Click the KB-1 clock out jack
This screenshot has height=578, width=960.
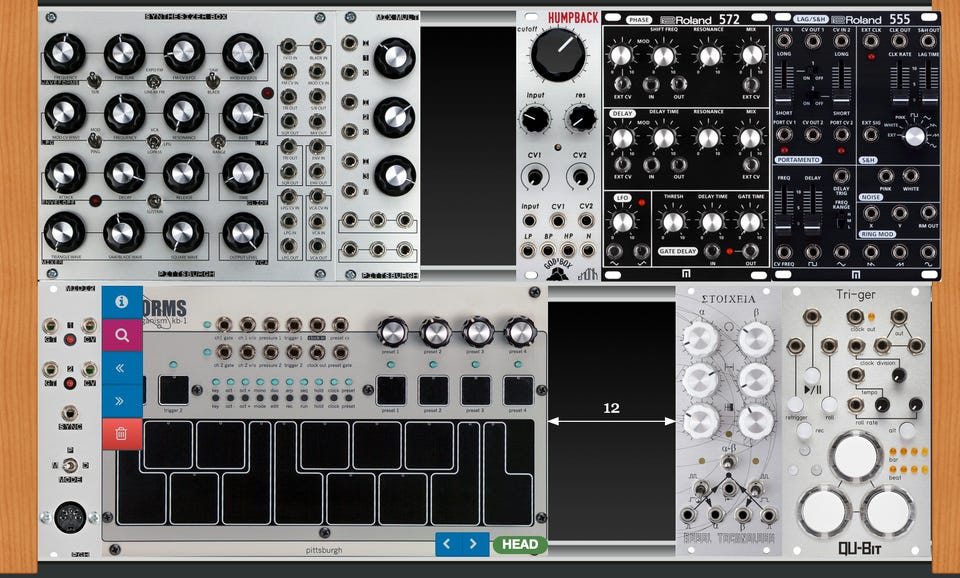click(x=317, y=352)
